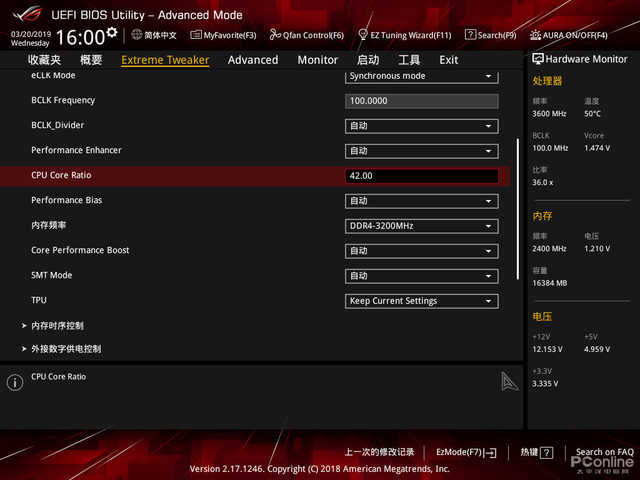Click the hotkey question mark box icon
640x480 pixels.
point(547,453)
